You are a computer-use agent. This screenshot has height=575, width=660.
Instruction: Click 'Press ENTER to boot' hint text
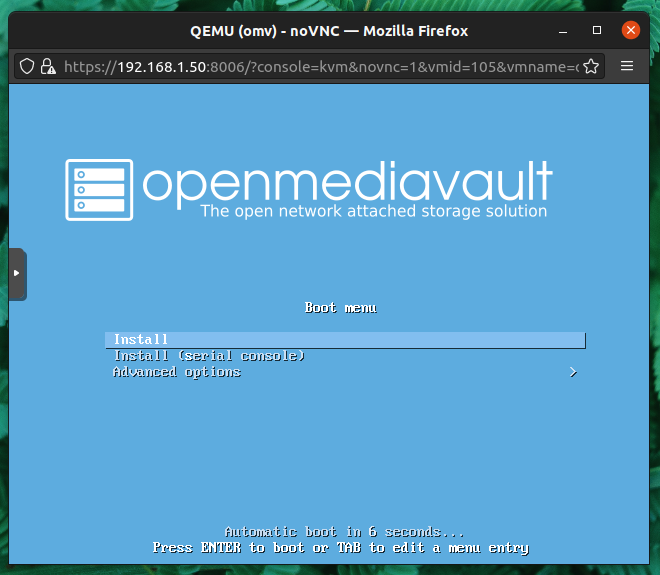[229, 548]
